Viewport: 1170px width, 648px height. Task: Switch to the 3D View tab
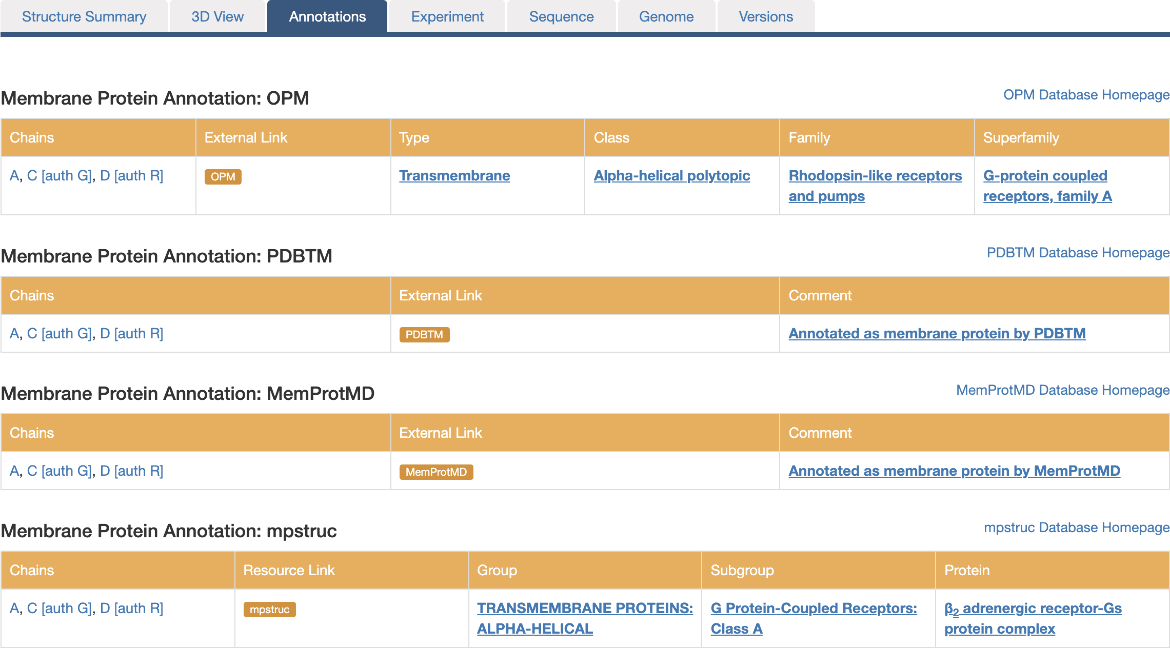217,17
